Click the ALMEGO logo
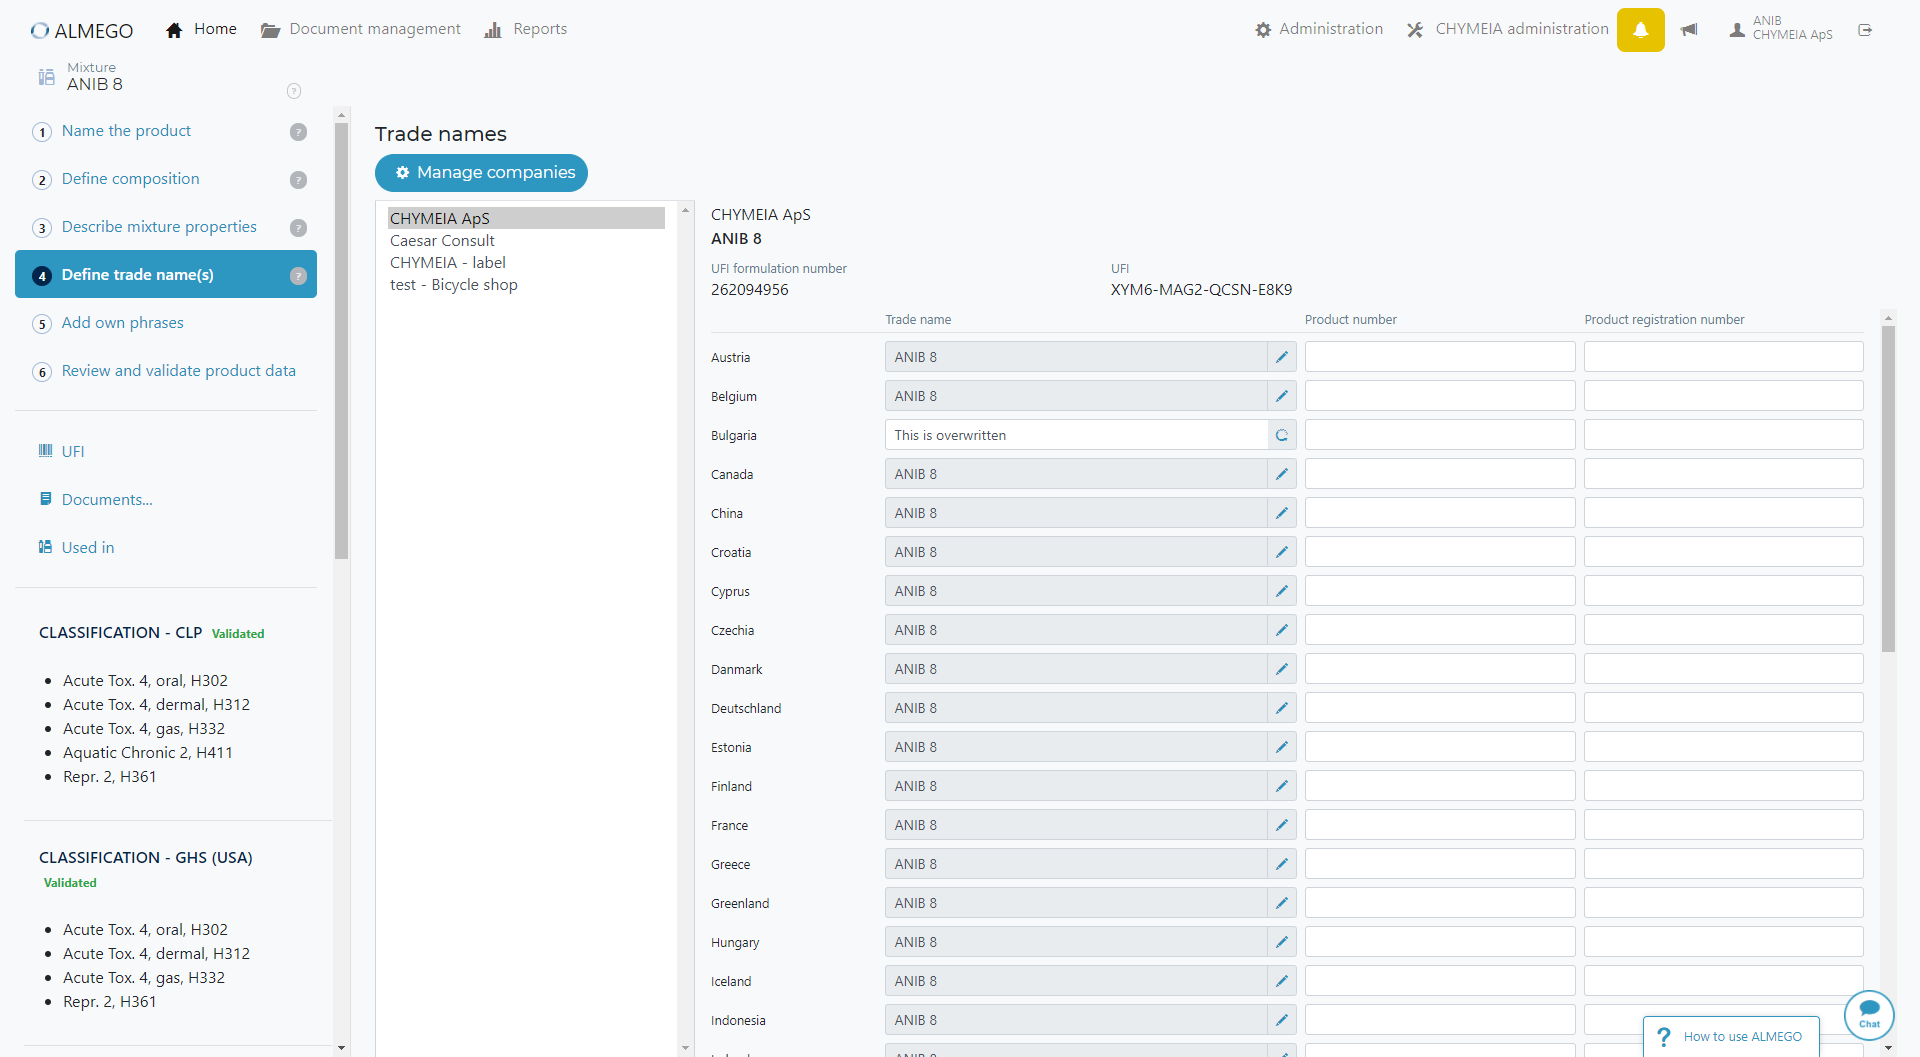This screenshot has width=1920, height=1057. click(82, 31)
